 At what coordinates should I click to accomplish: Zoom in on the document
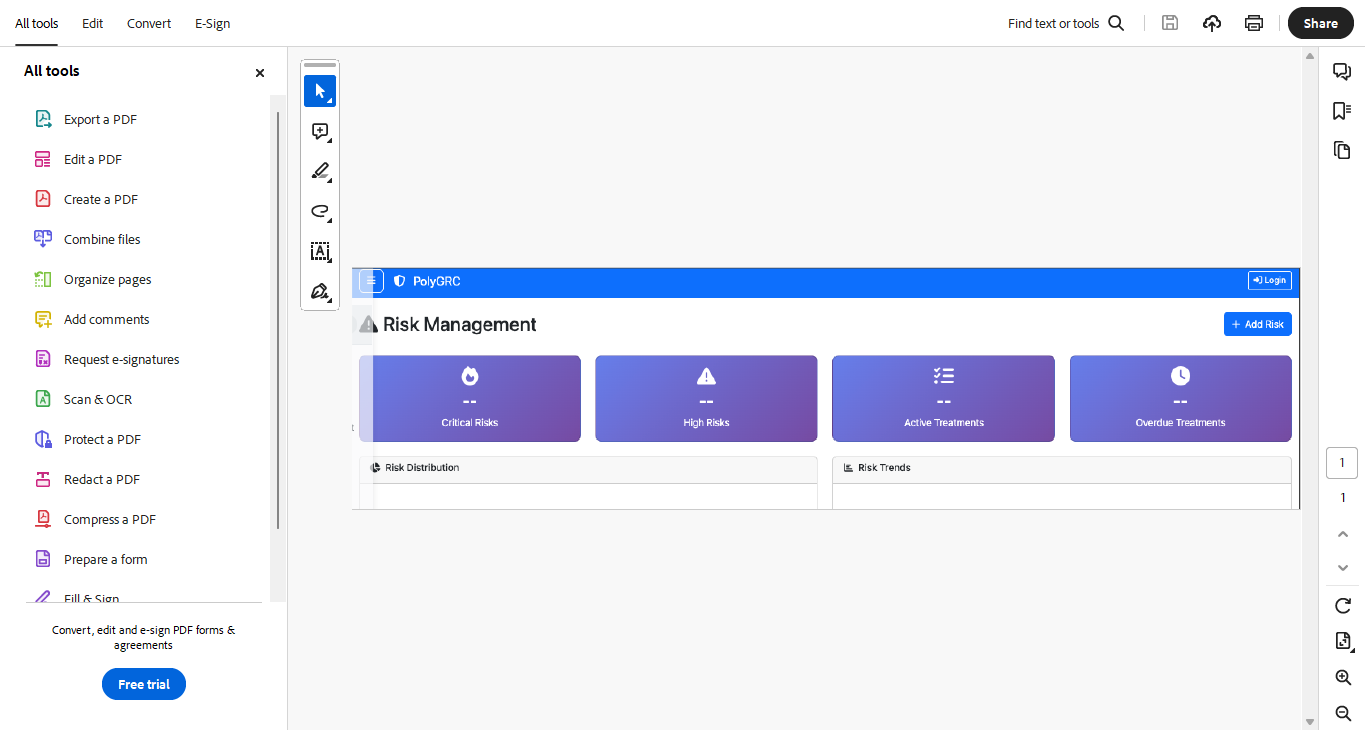pos(1343,677)
